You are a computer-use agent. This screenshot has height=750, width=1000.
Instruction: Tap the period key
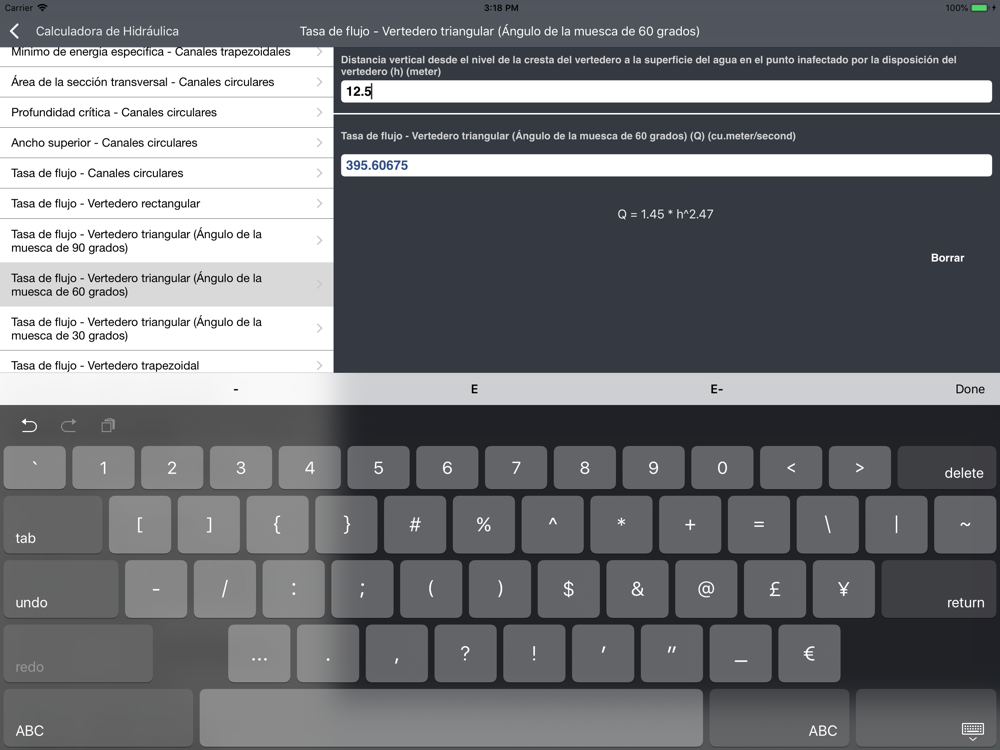[328, 653]
